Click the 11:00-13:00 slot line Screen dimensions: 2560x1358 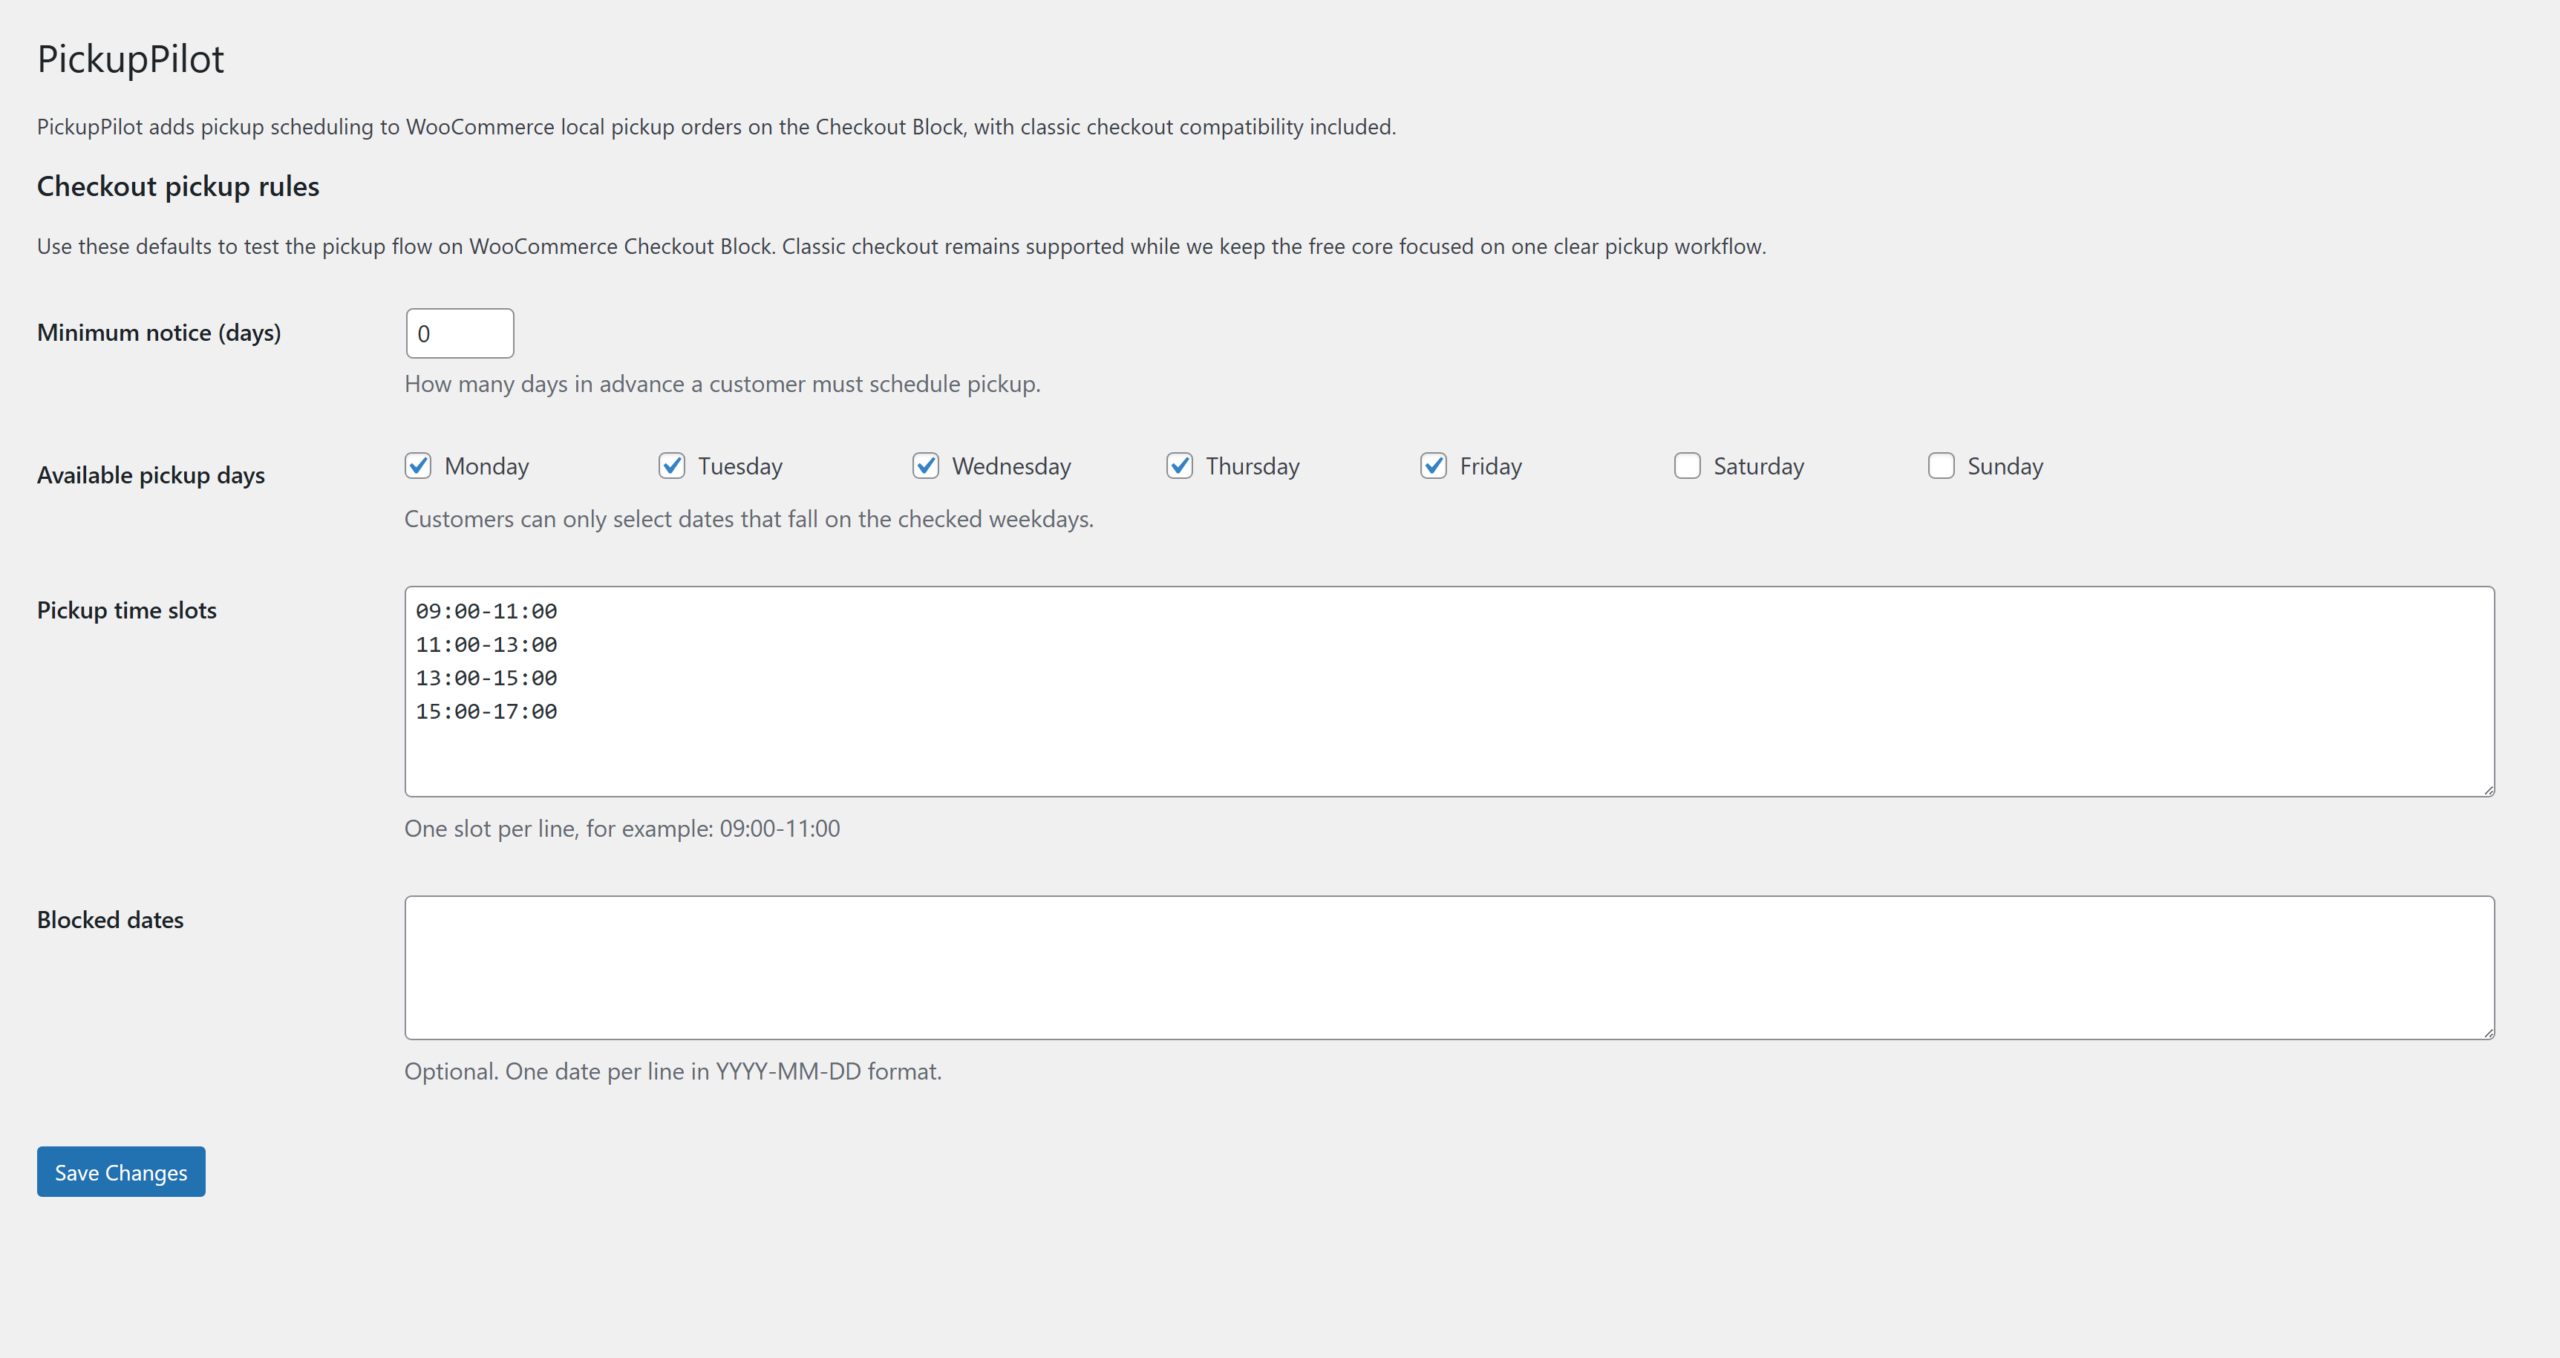coord(487,645)
